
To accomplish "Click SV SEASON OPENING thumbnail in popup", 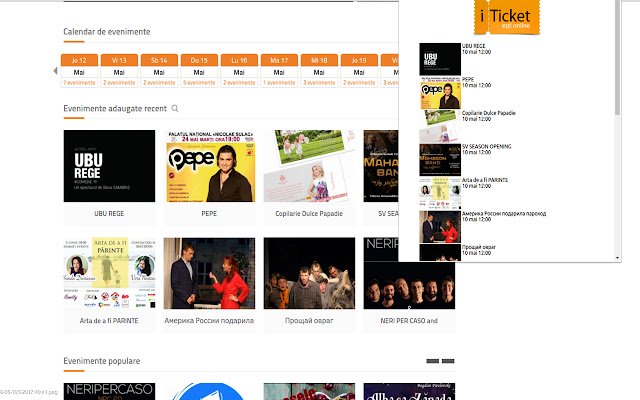I will pyautogui.click(x=440, y=160).
